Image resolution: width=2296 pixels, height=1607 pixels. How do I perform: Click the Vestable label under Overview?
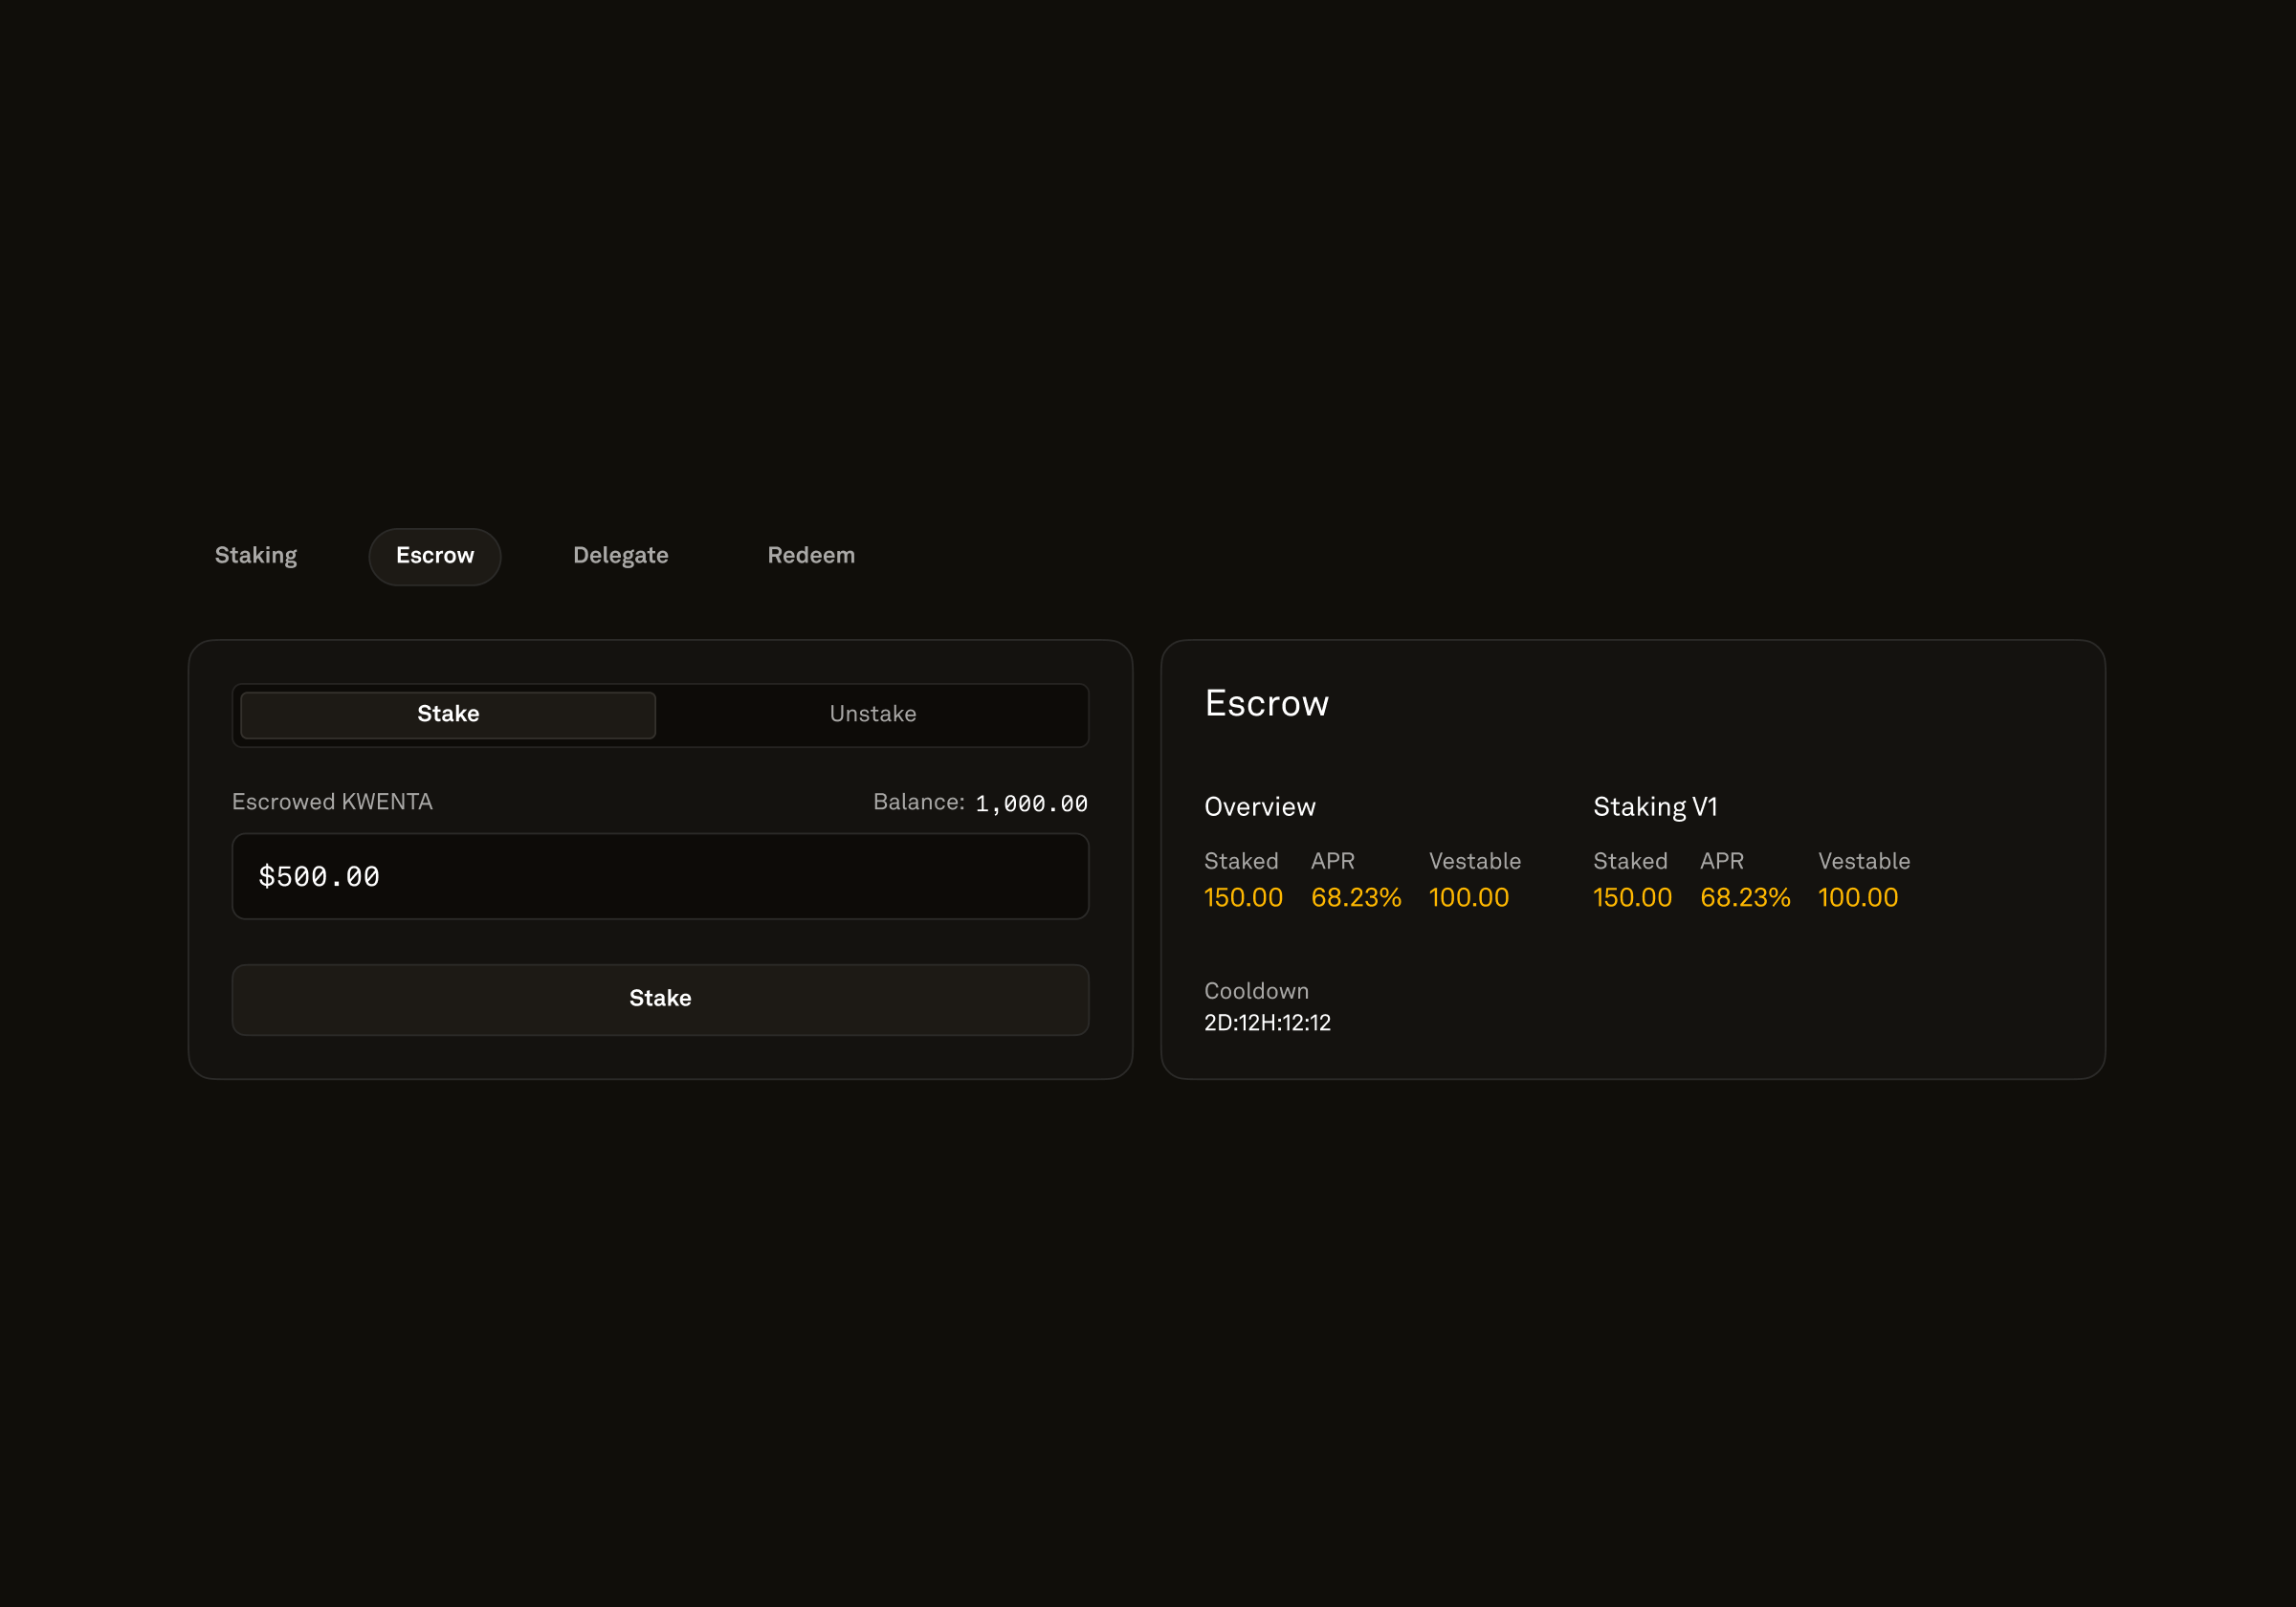click(1475, 861)
